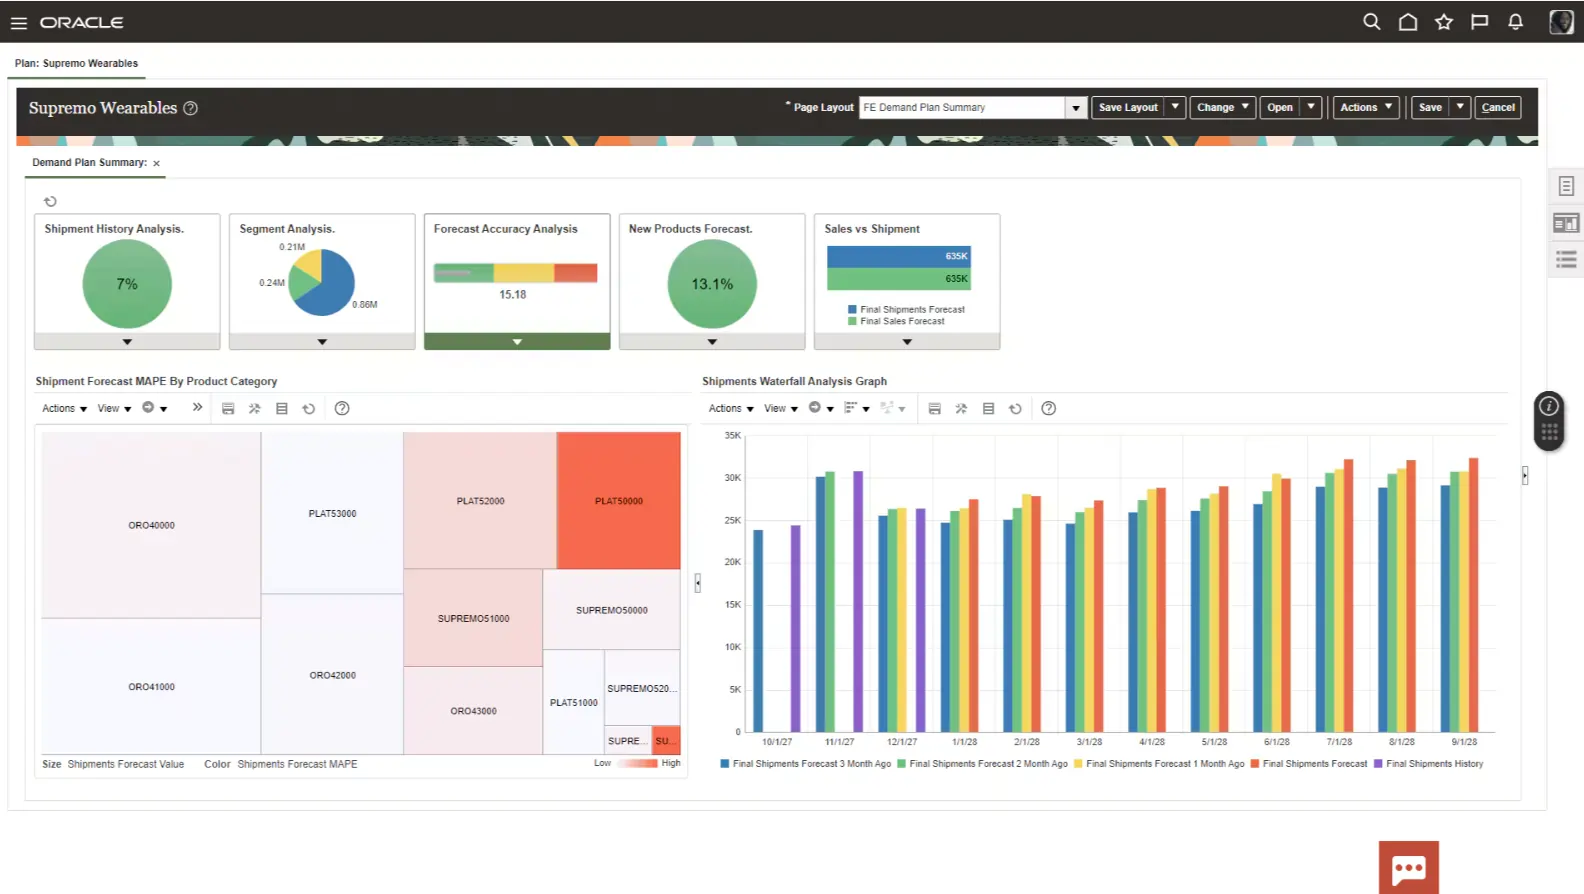Screen dimensions: 1584x894
Task: Open the Favorites star icon
Action: 1443,22
